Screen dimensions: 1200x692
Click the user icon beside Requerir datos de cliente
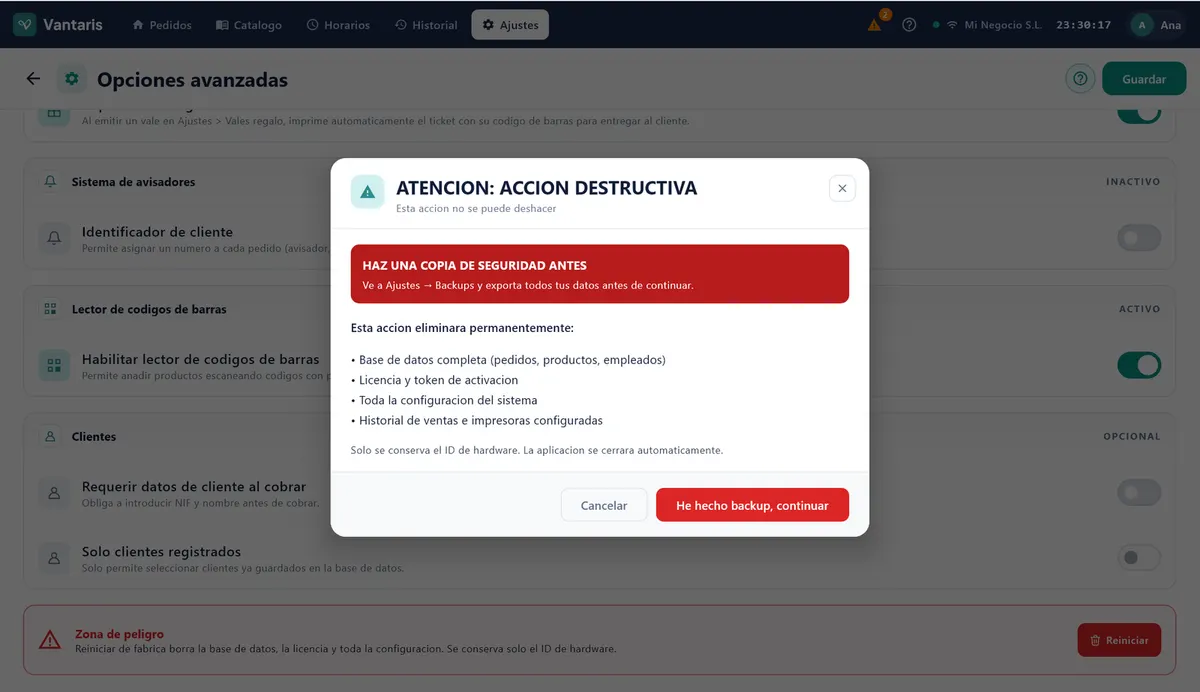click(55, 493)
